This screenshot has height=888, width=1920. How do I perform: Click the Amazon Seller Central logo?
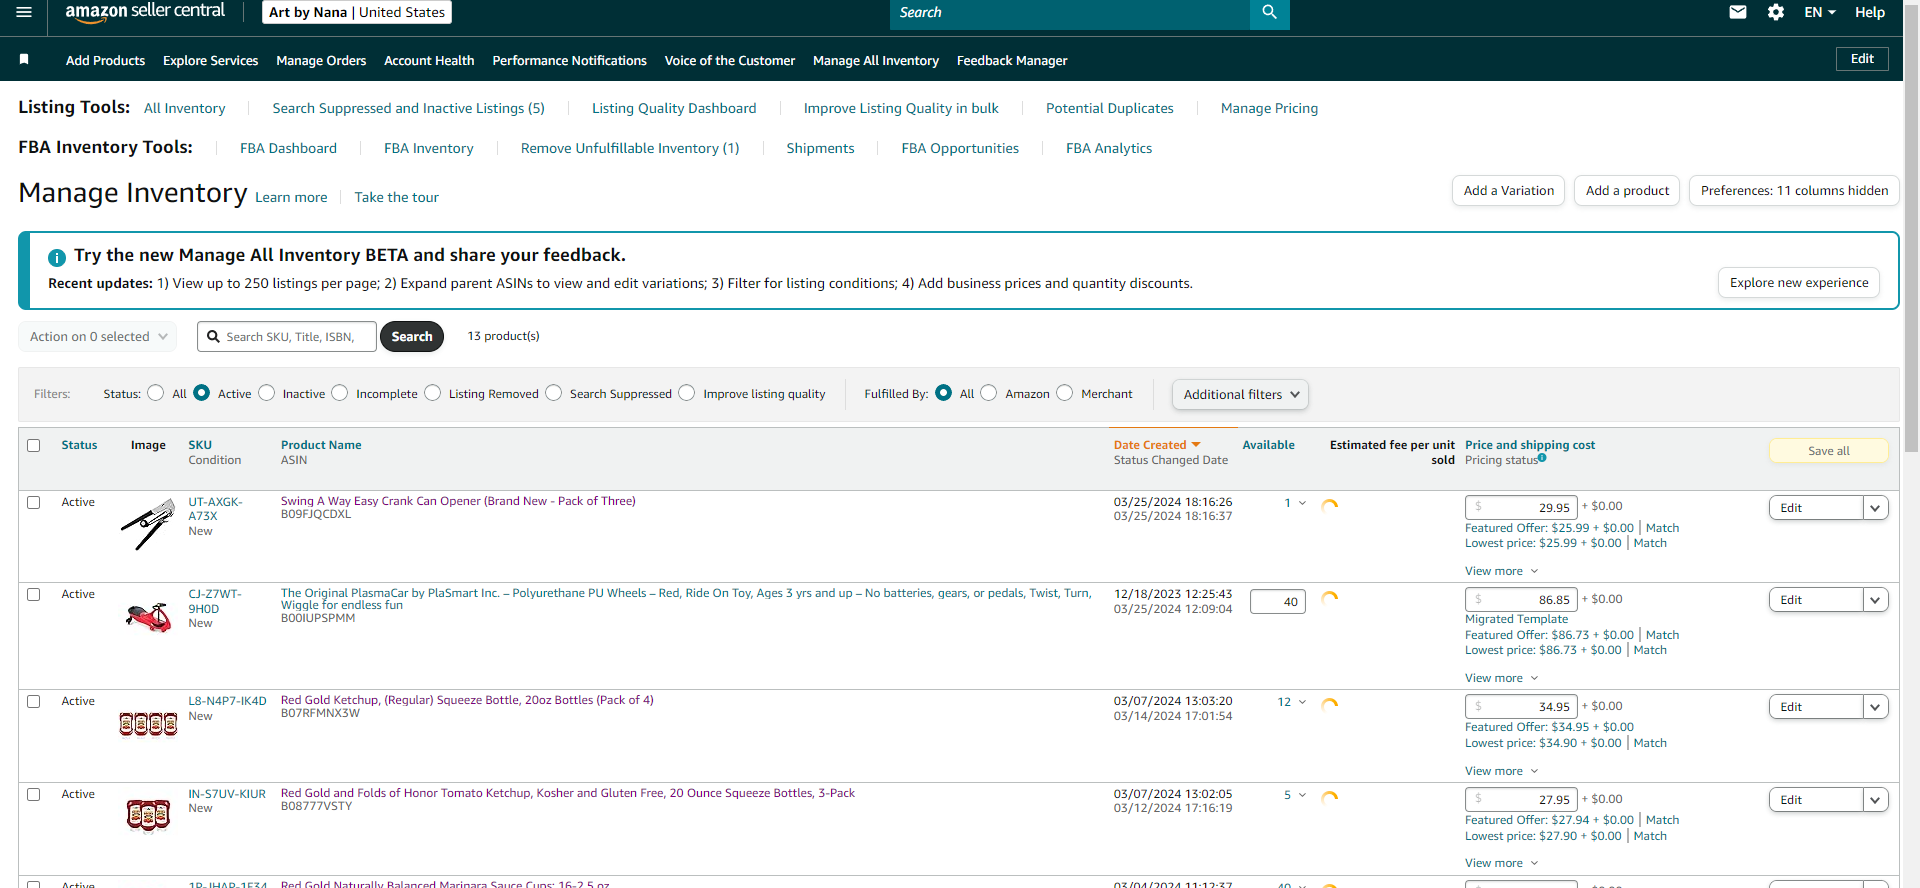pyautogui.click(x=145, y=12)
